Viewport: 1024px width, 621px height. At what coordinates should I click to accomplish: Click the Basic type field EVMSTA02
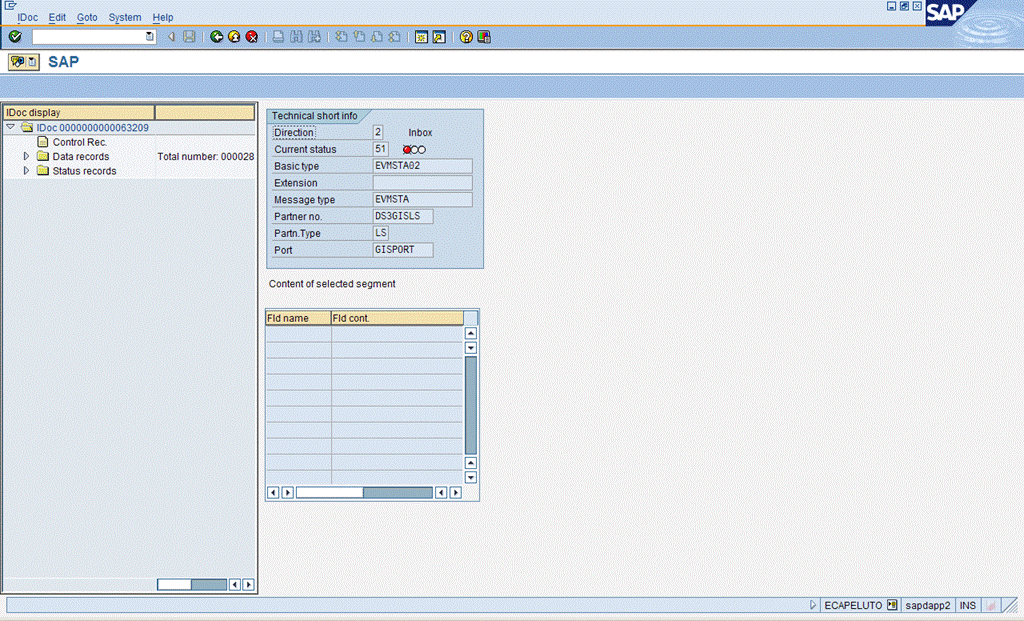pyautogui.click(x=423, y=166)
